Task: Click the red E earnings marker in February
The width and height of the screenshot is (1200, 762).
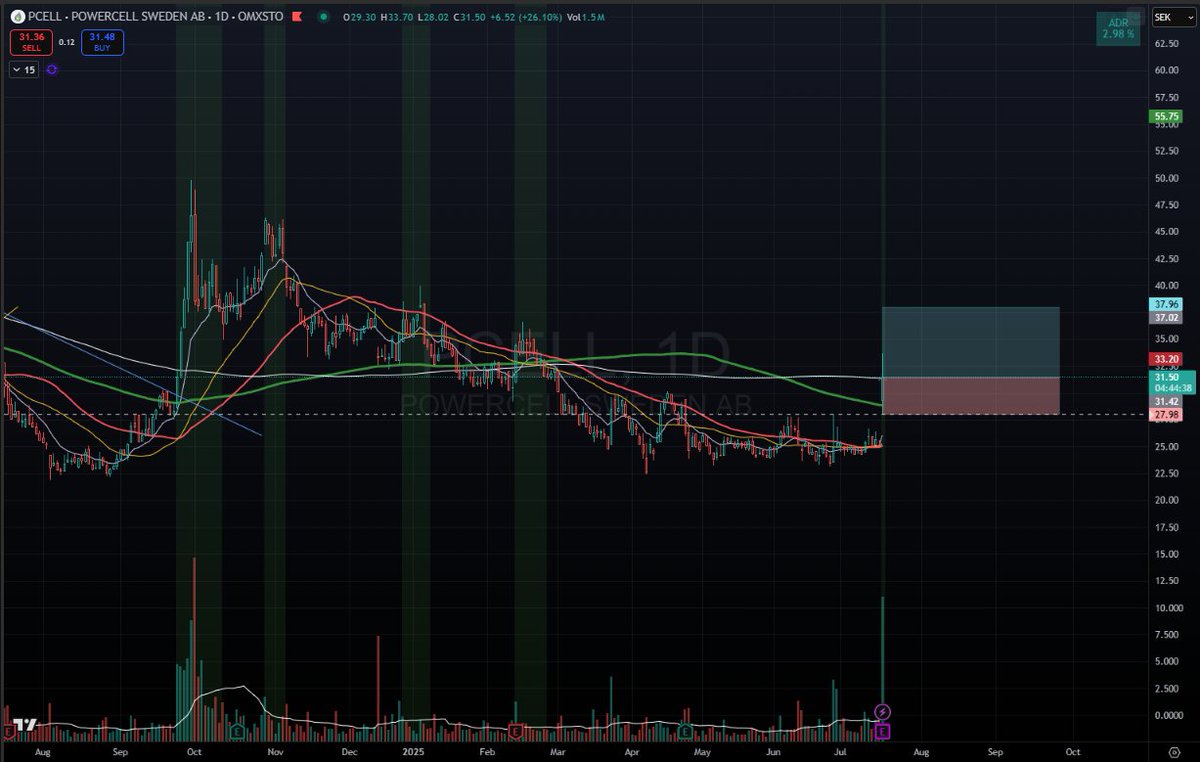Action: coord(516,732)
